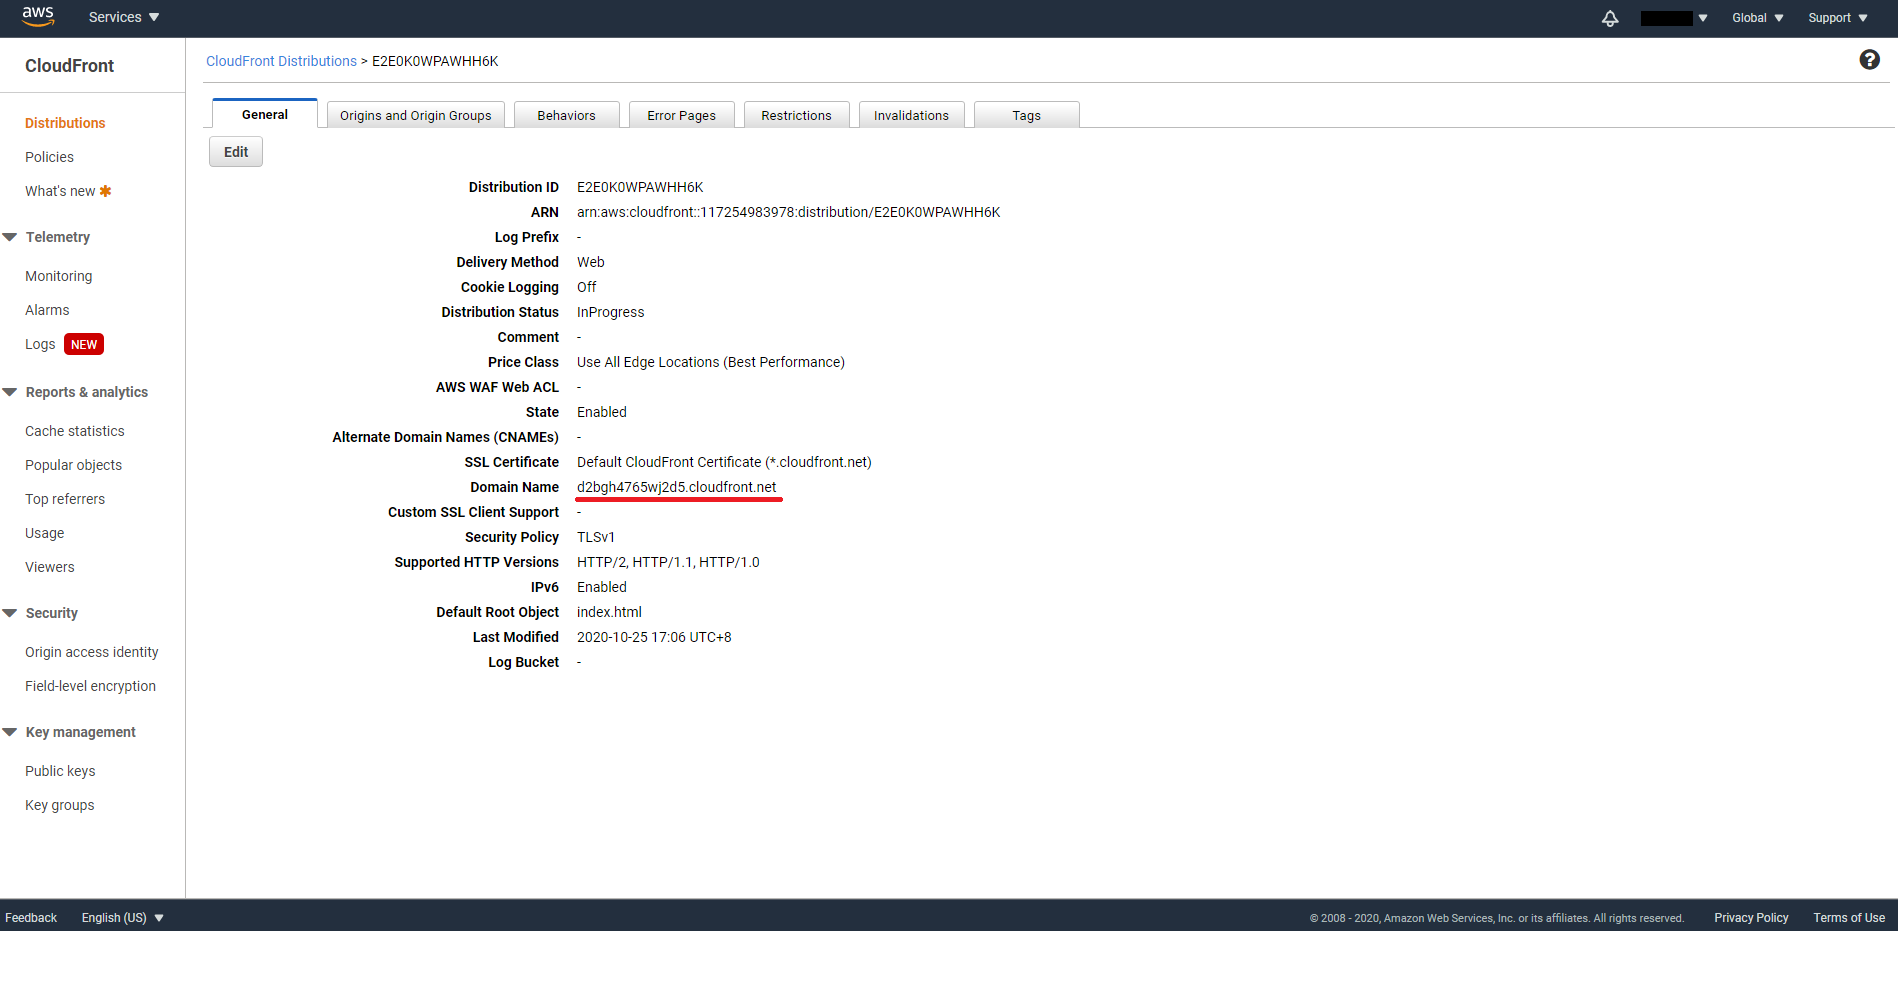Viewport: 1898px width, 1008px height.
Task: Click the Edit button
Action: (x=236, y=152)
